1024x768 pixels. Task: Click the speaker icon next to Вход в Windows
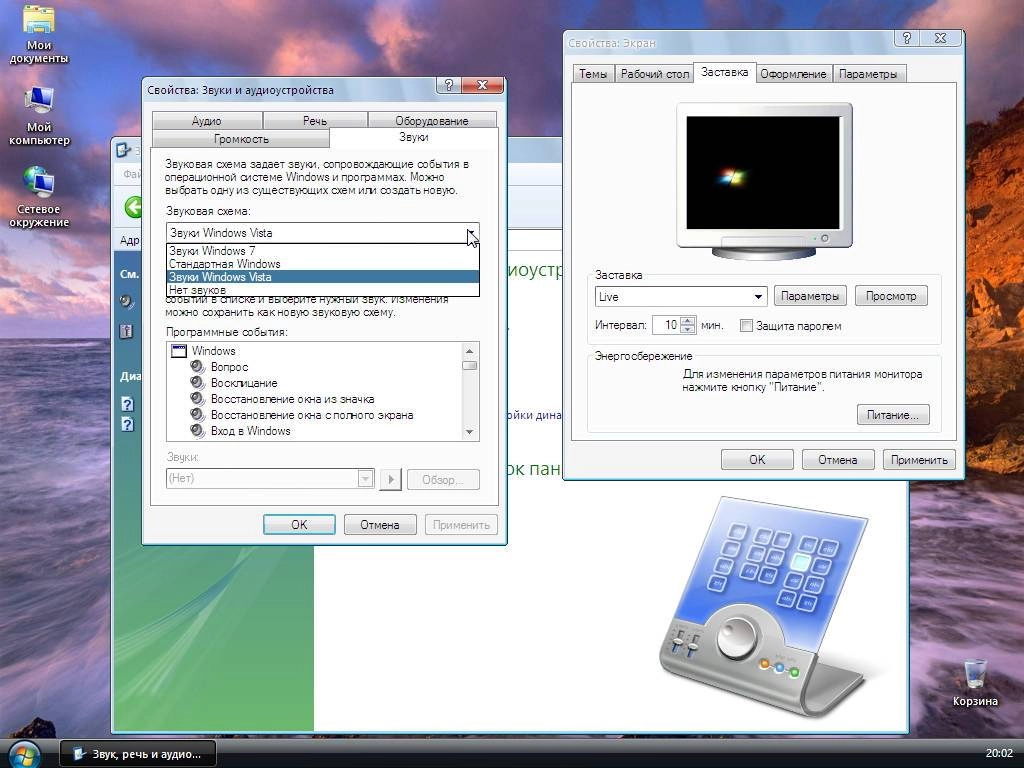pyautogui.click(x=197, y=430)
